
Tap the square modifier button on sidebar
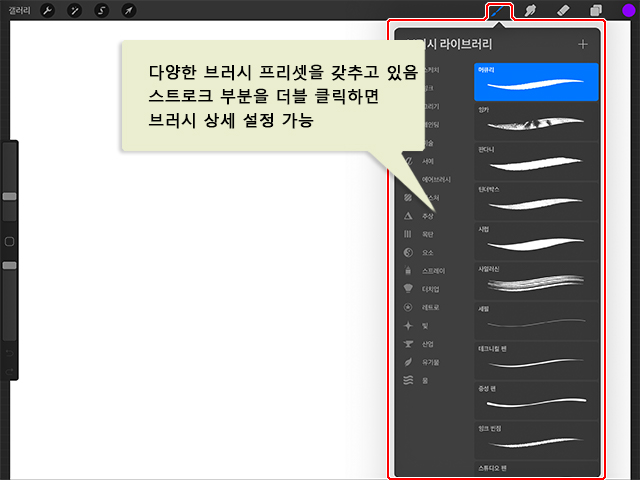[x=9, y=241]
